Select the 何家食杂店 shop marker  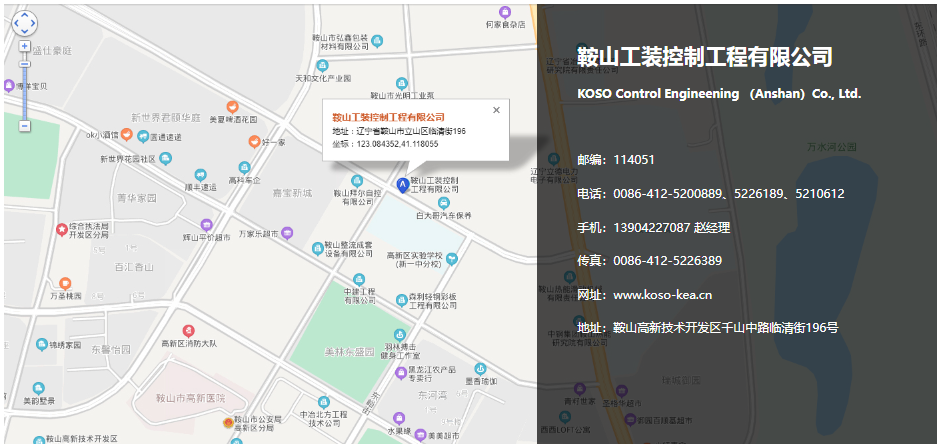click(506, 11)
